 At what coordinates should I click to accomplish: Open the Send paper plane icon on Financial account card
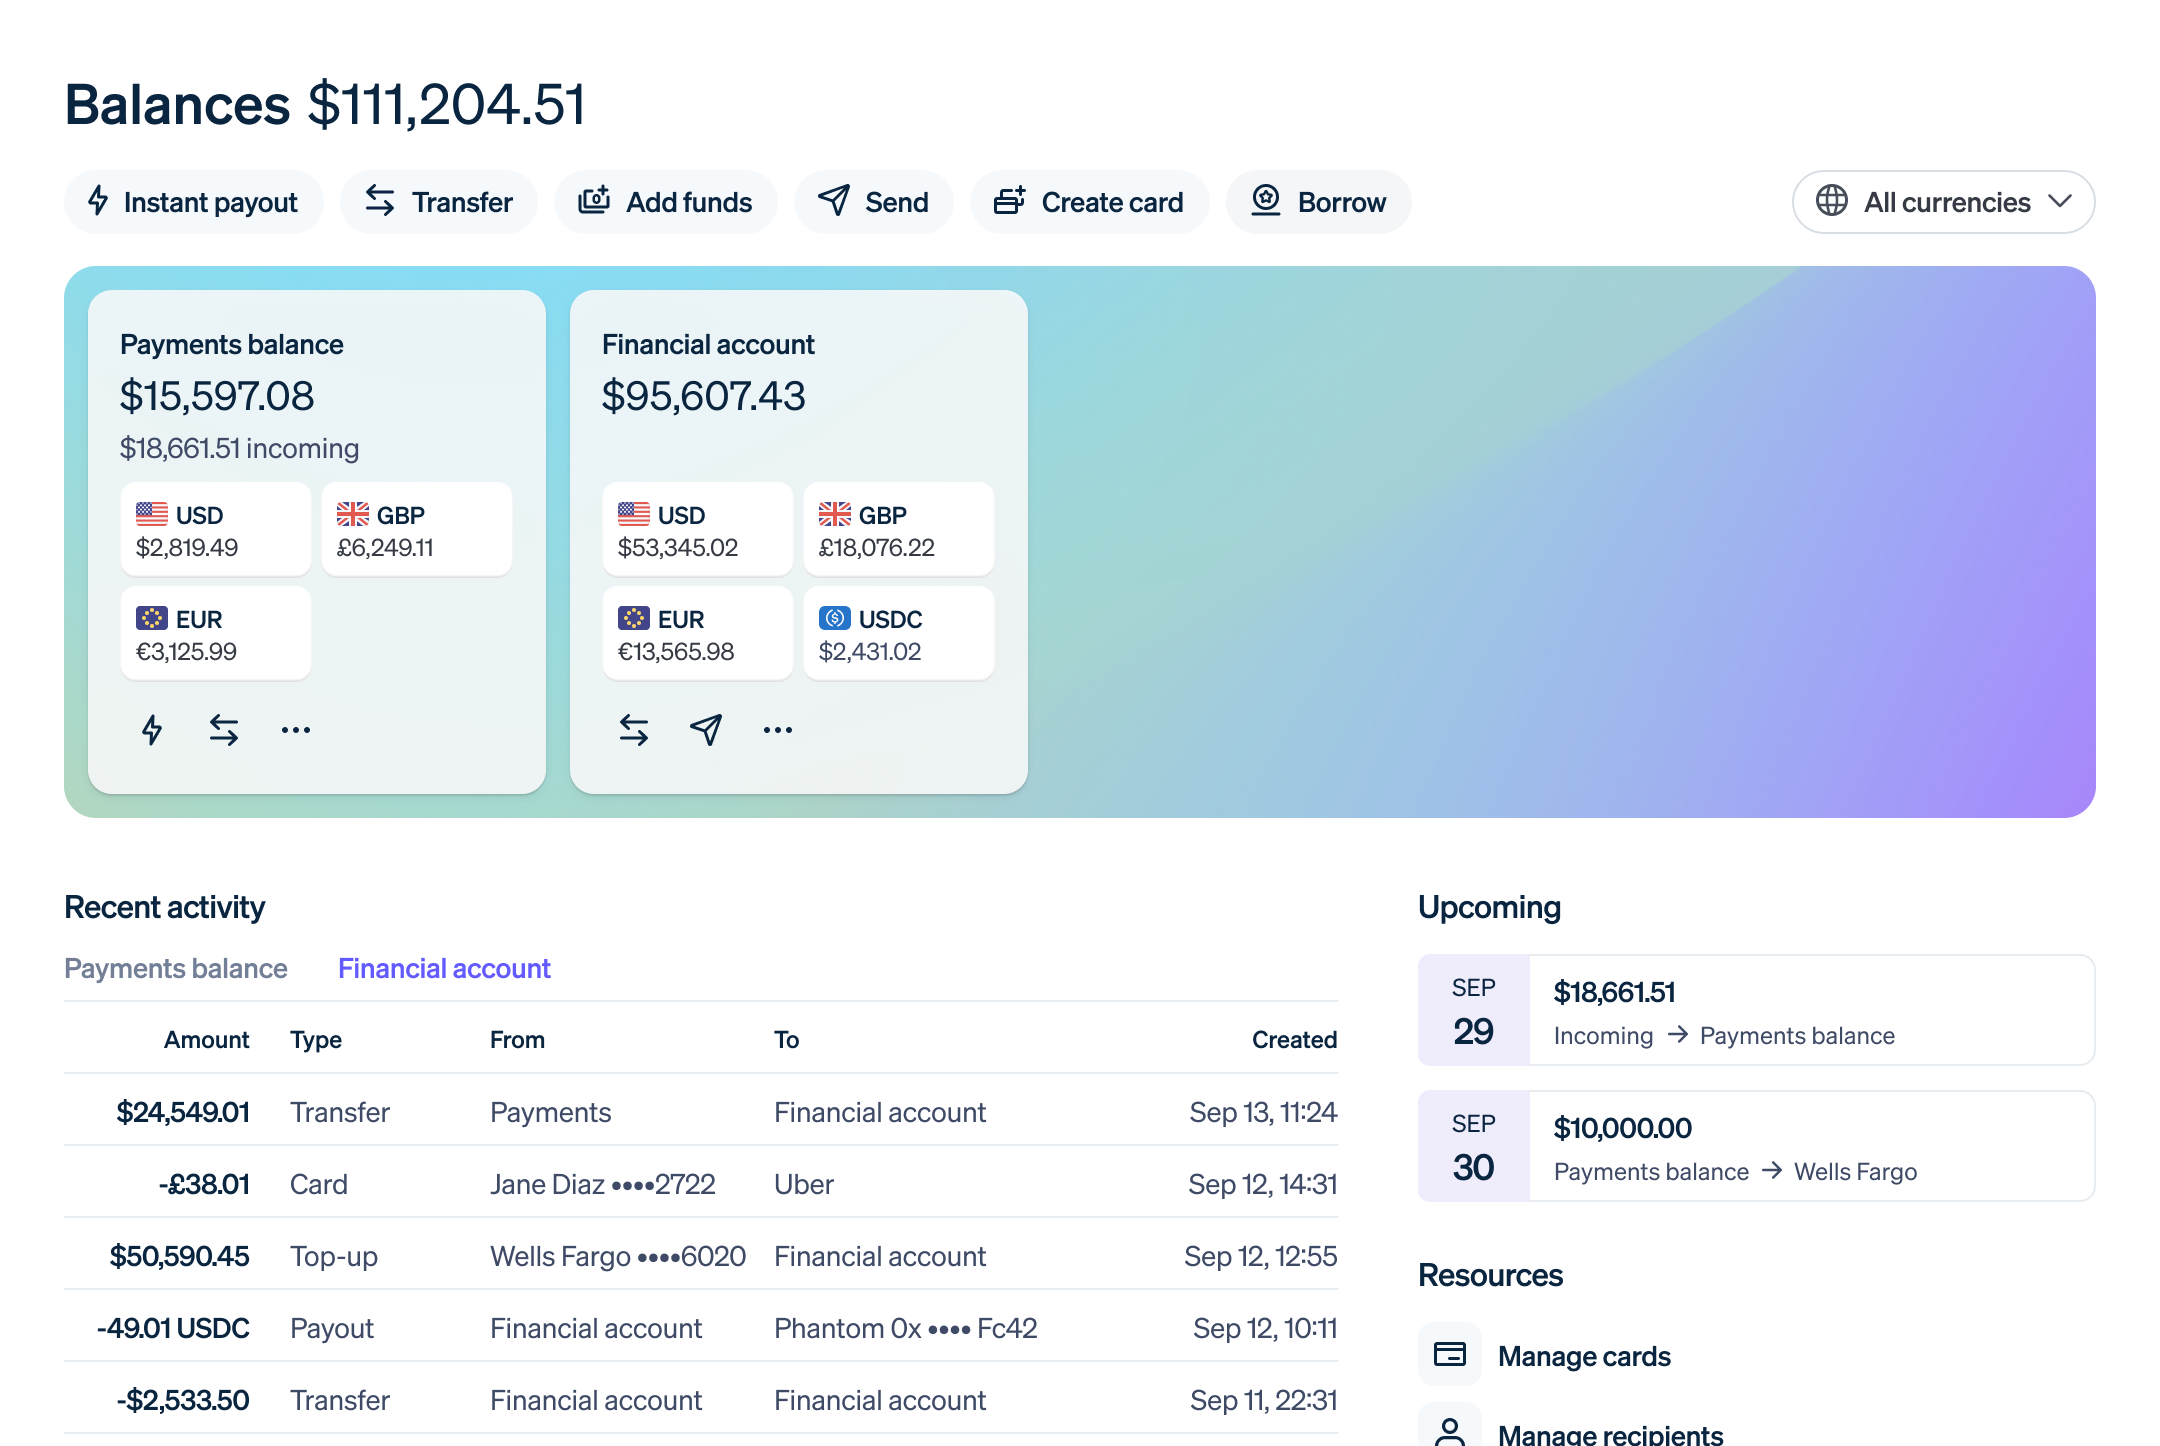pyautogui.click(x=705, y=730)
